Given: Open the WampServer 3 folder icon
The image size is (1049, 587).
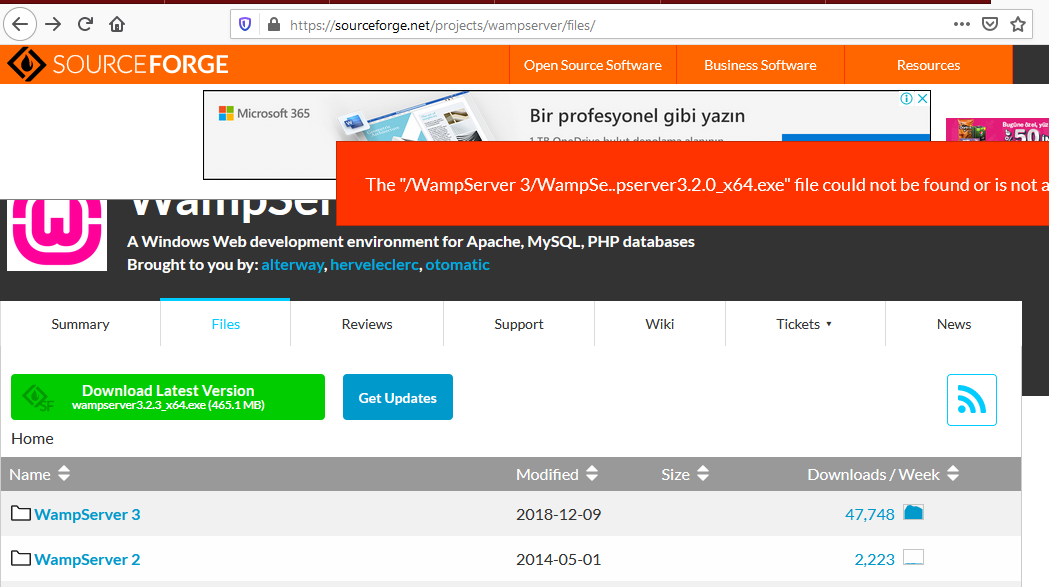Looking at the screenshot, I should tap(21, 513).
